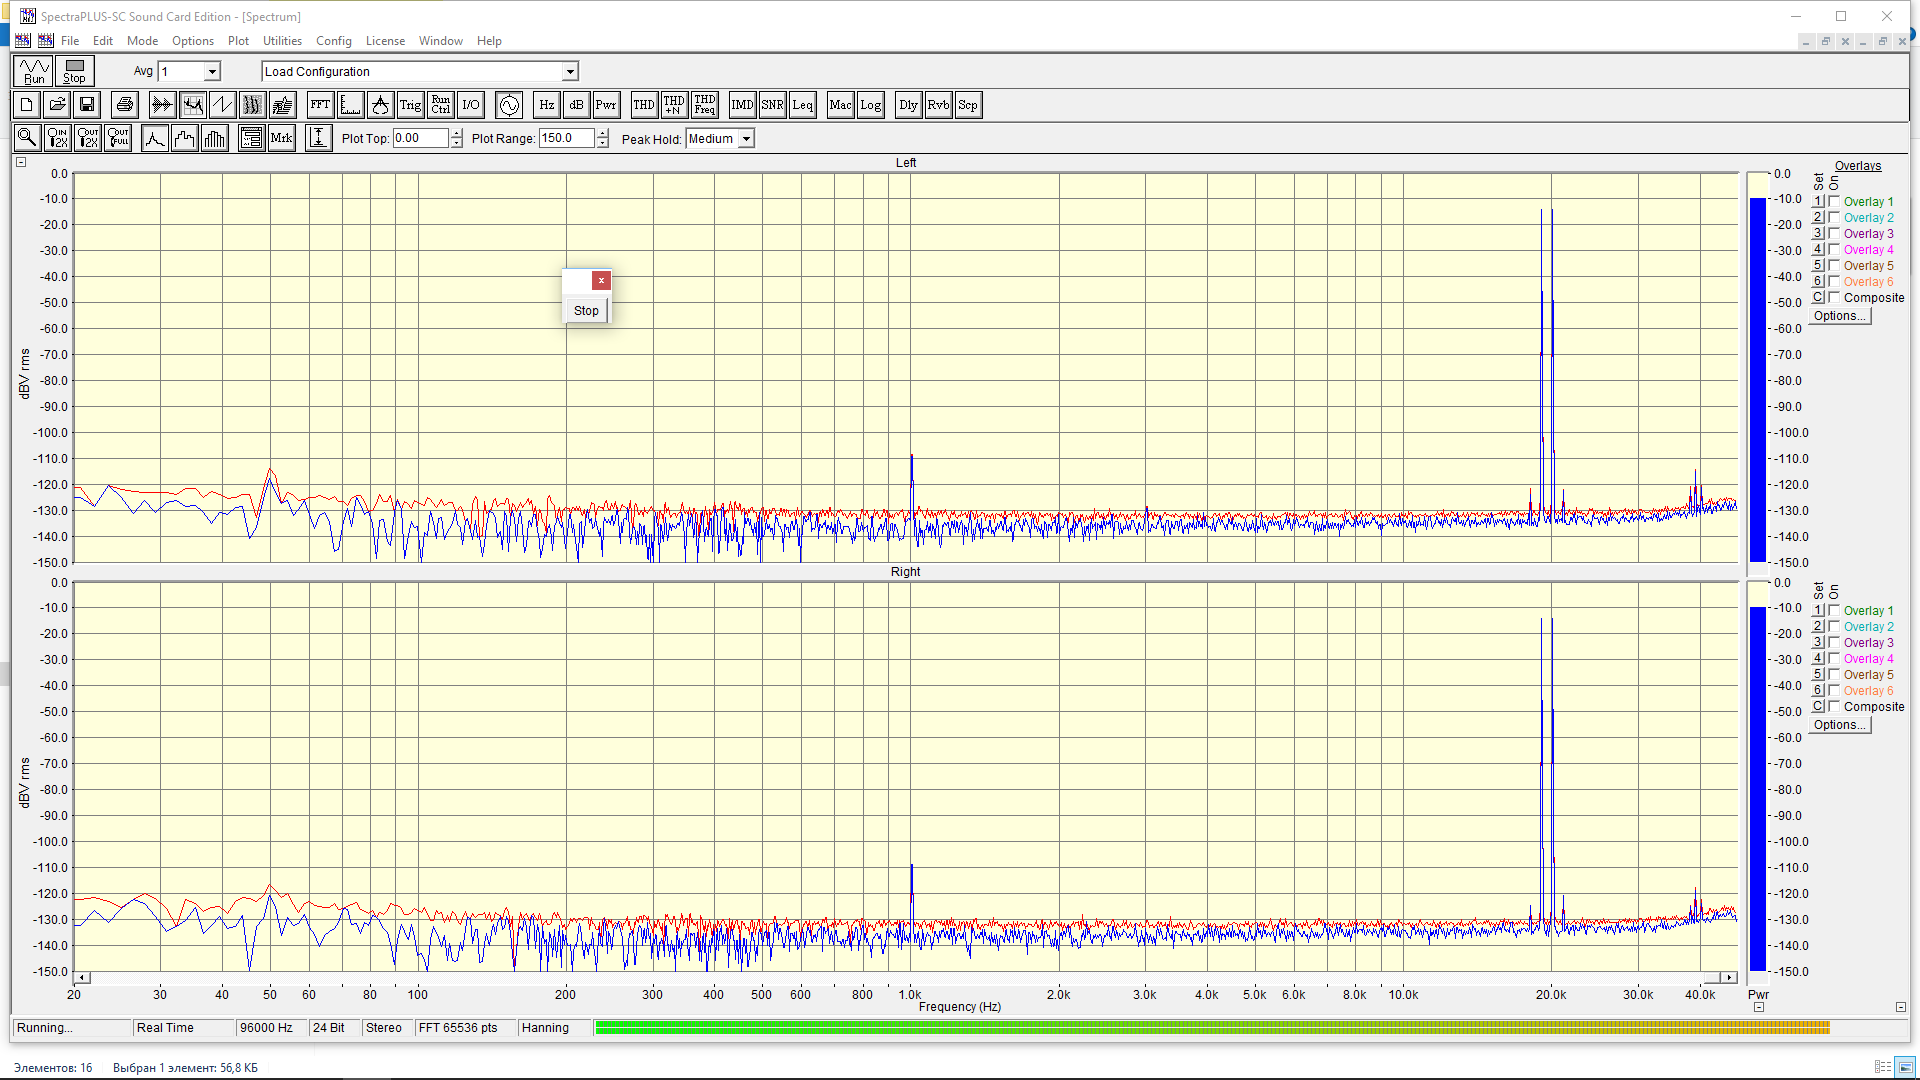Switch to the bar graph plot style

tap(215, 139)
